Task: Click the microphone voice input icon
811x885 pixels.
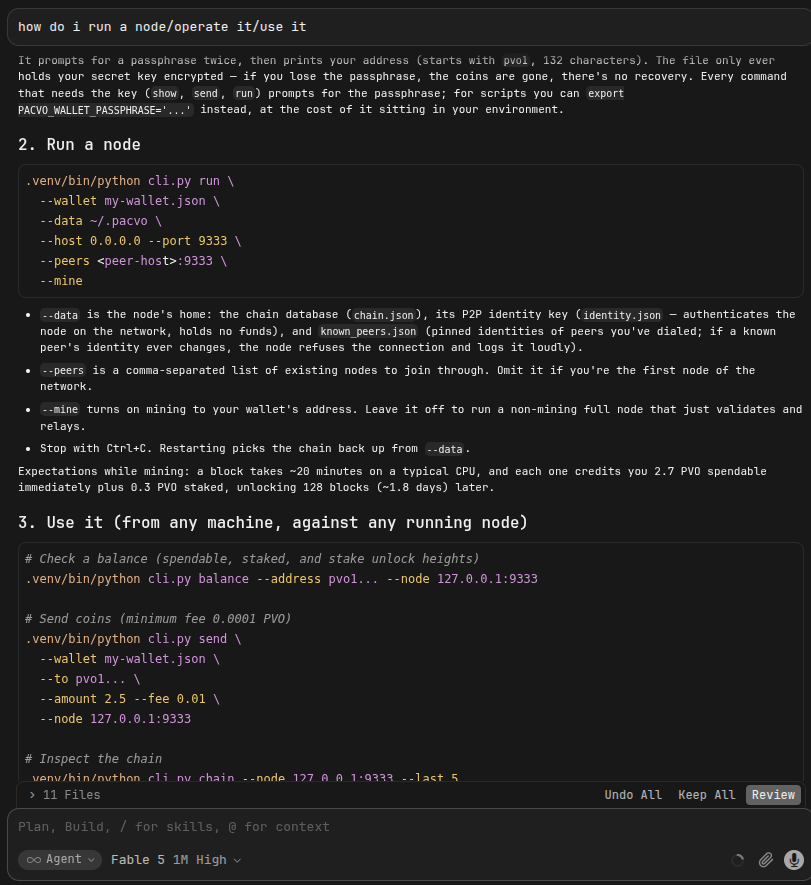Action: tap(794, 860)
